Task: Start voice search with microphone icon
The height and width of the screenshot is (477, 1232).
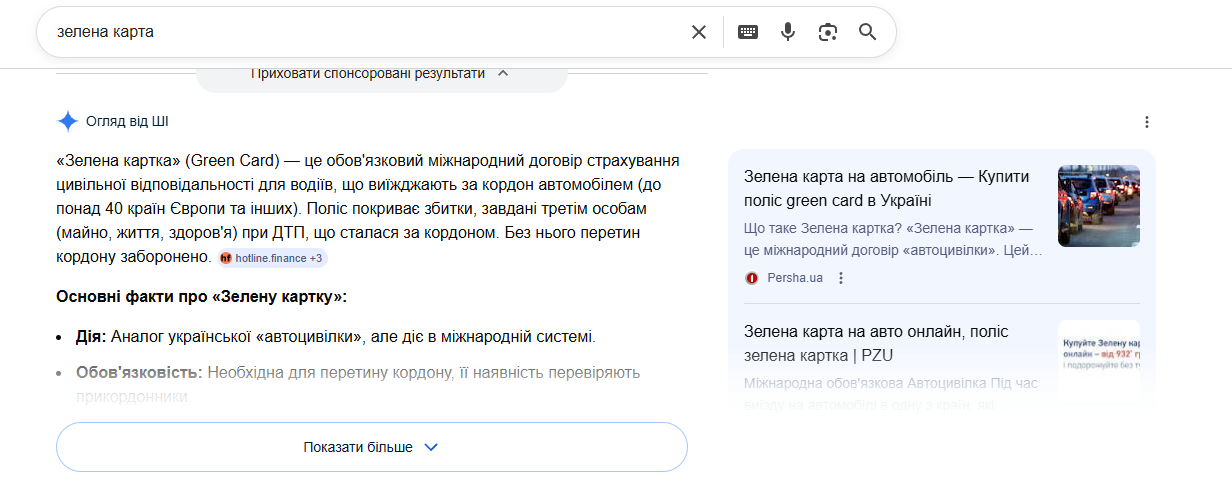Action: (x=788, y=32)
